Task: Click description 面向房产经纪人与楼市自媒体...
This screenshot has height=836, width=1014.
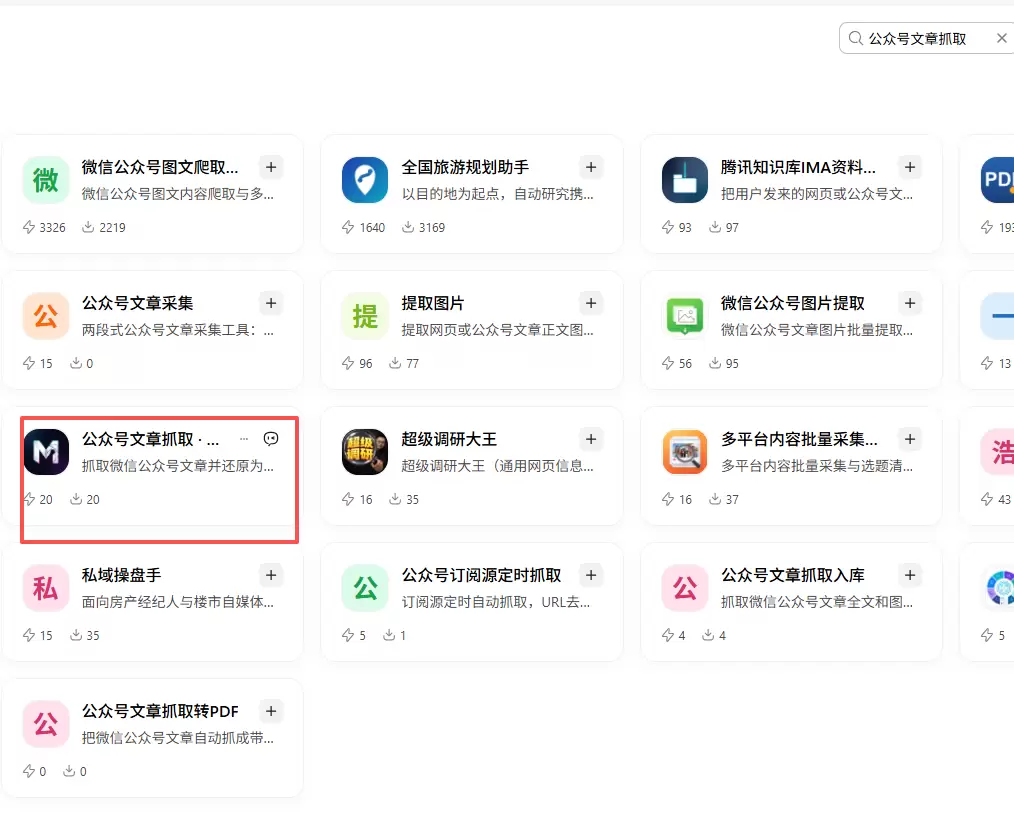Action: [x=178, y=603]
